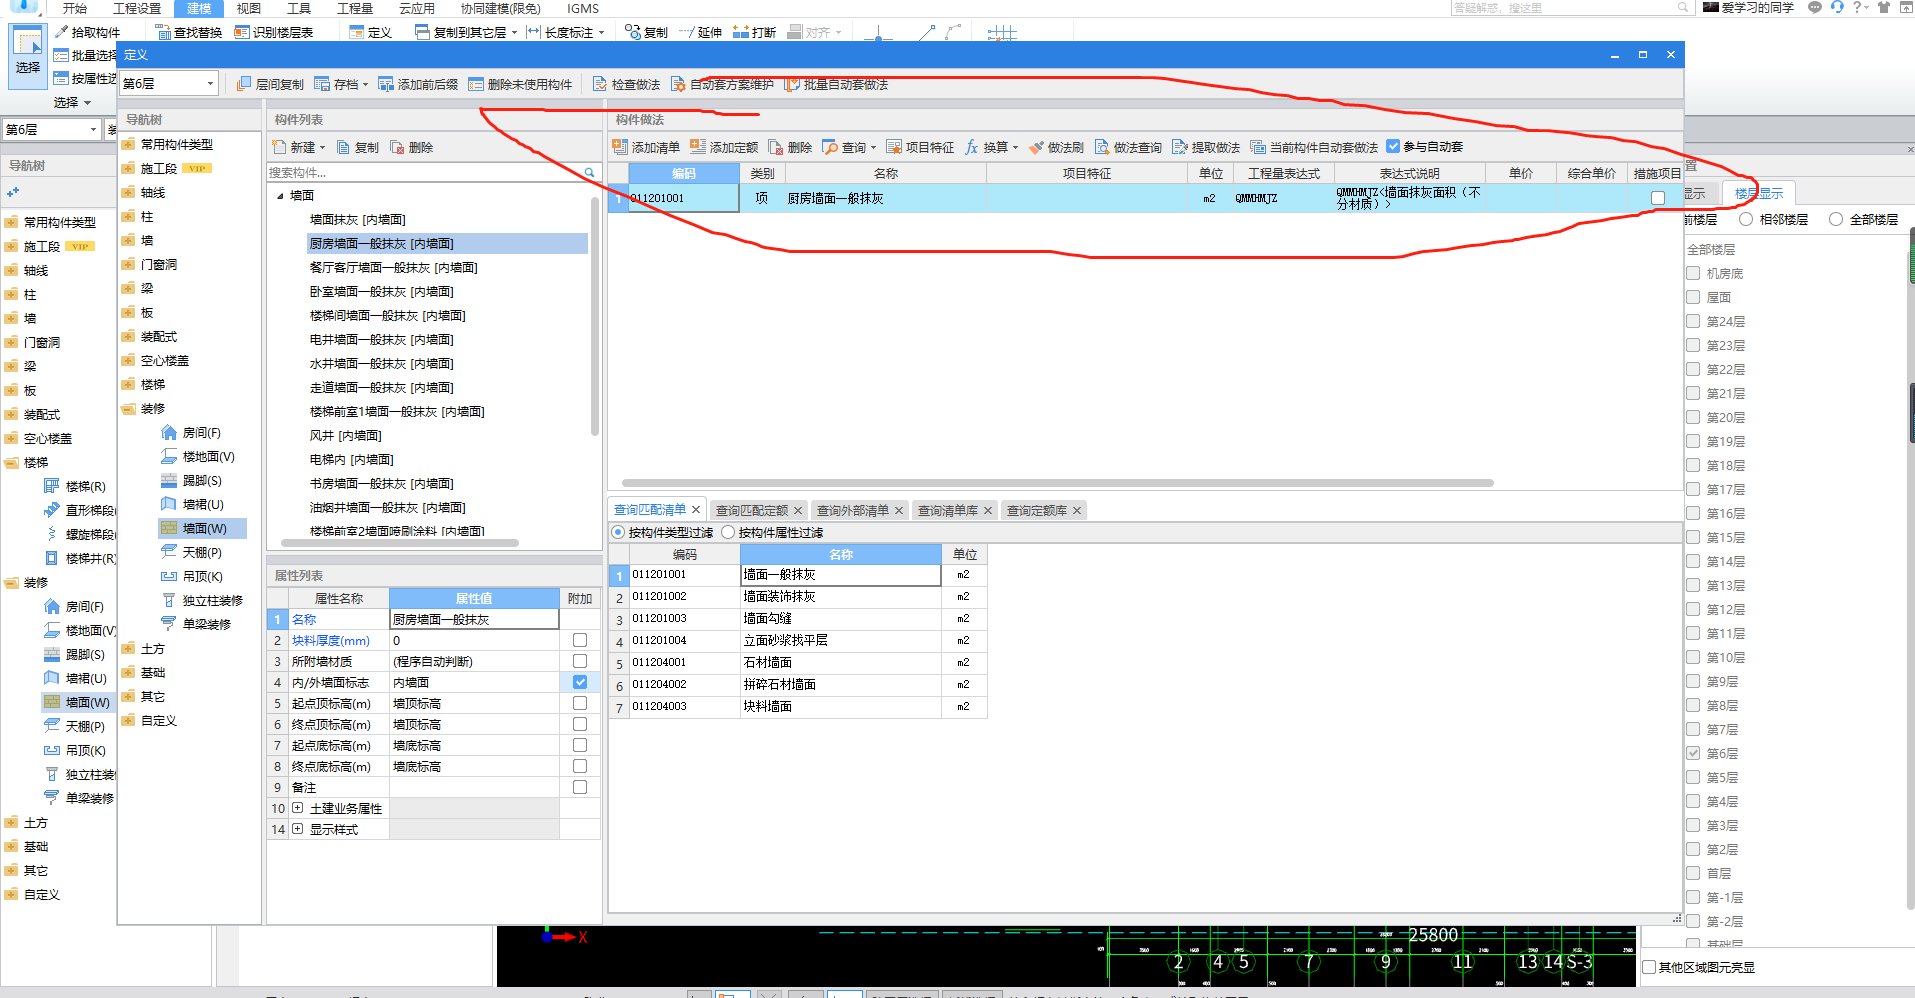Screen dimensions: 1915x998
Task: Check 其他区域图元亮显 checkbox
Action: click(x=1649, y=967)
